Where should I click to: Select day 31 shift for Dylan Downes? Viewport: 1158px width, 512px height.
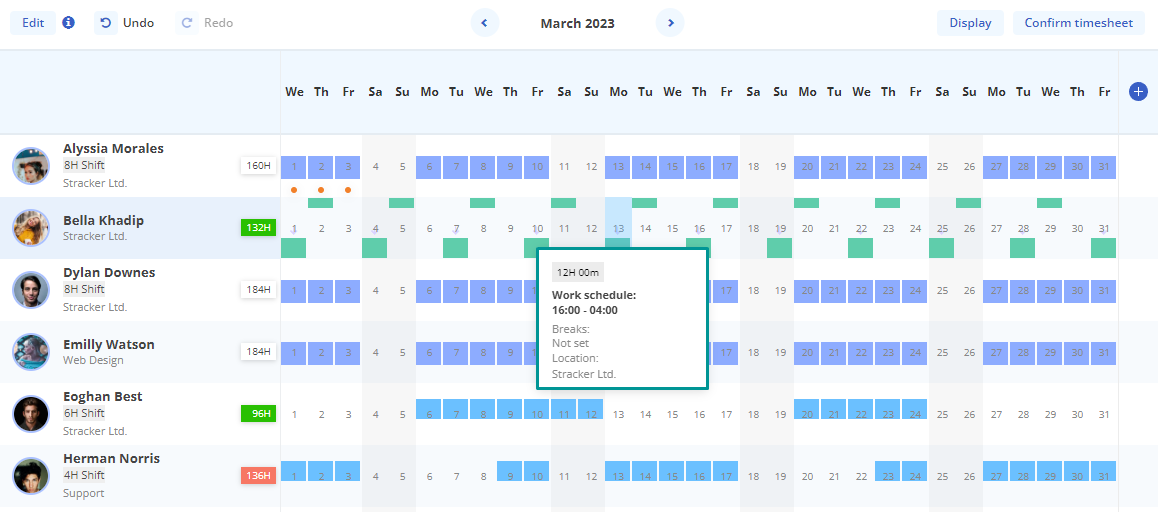point(1103,291)
